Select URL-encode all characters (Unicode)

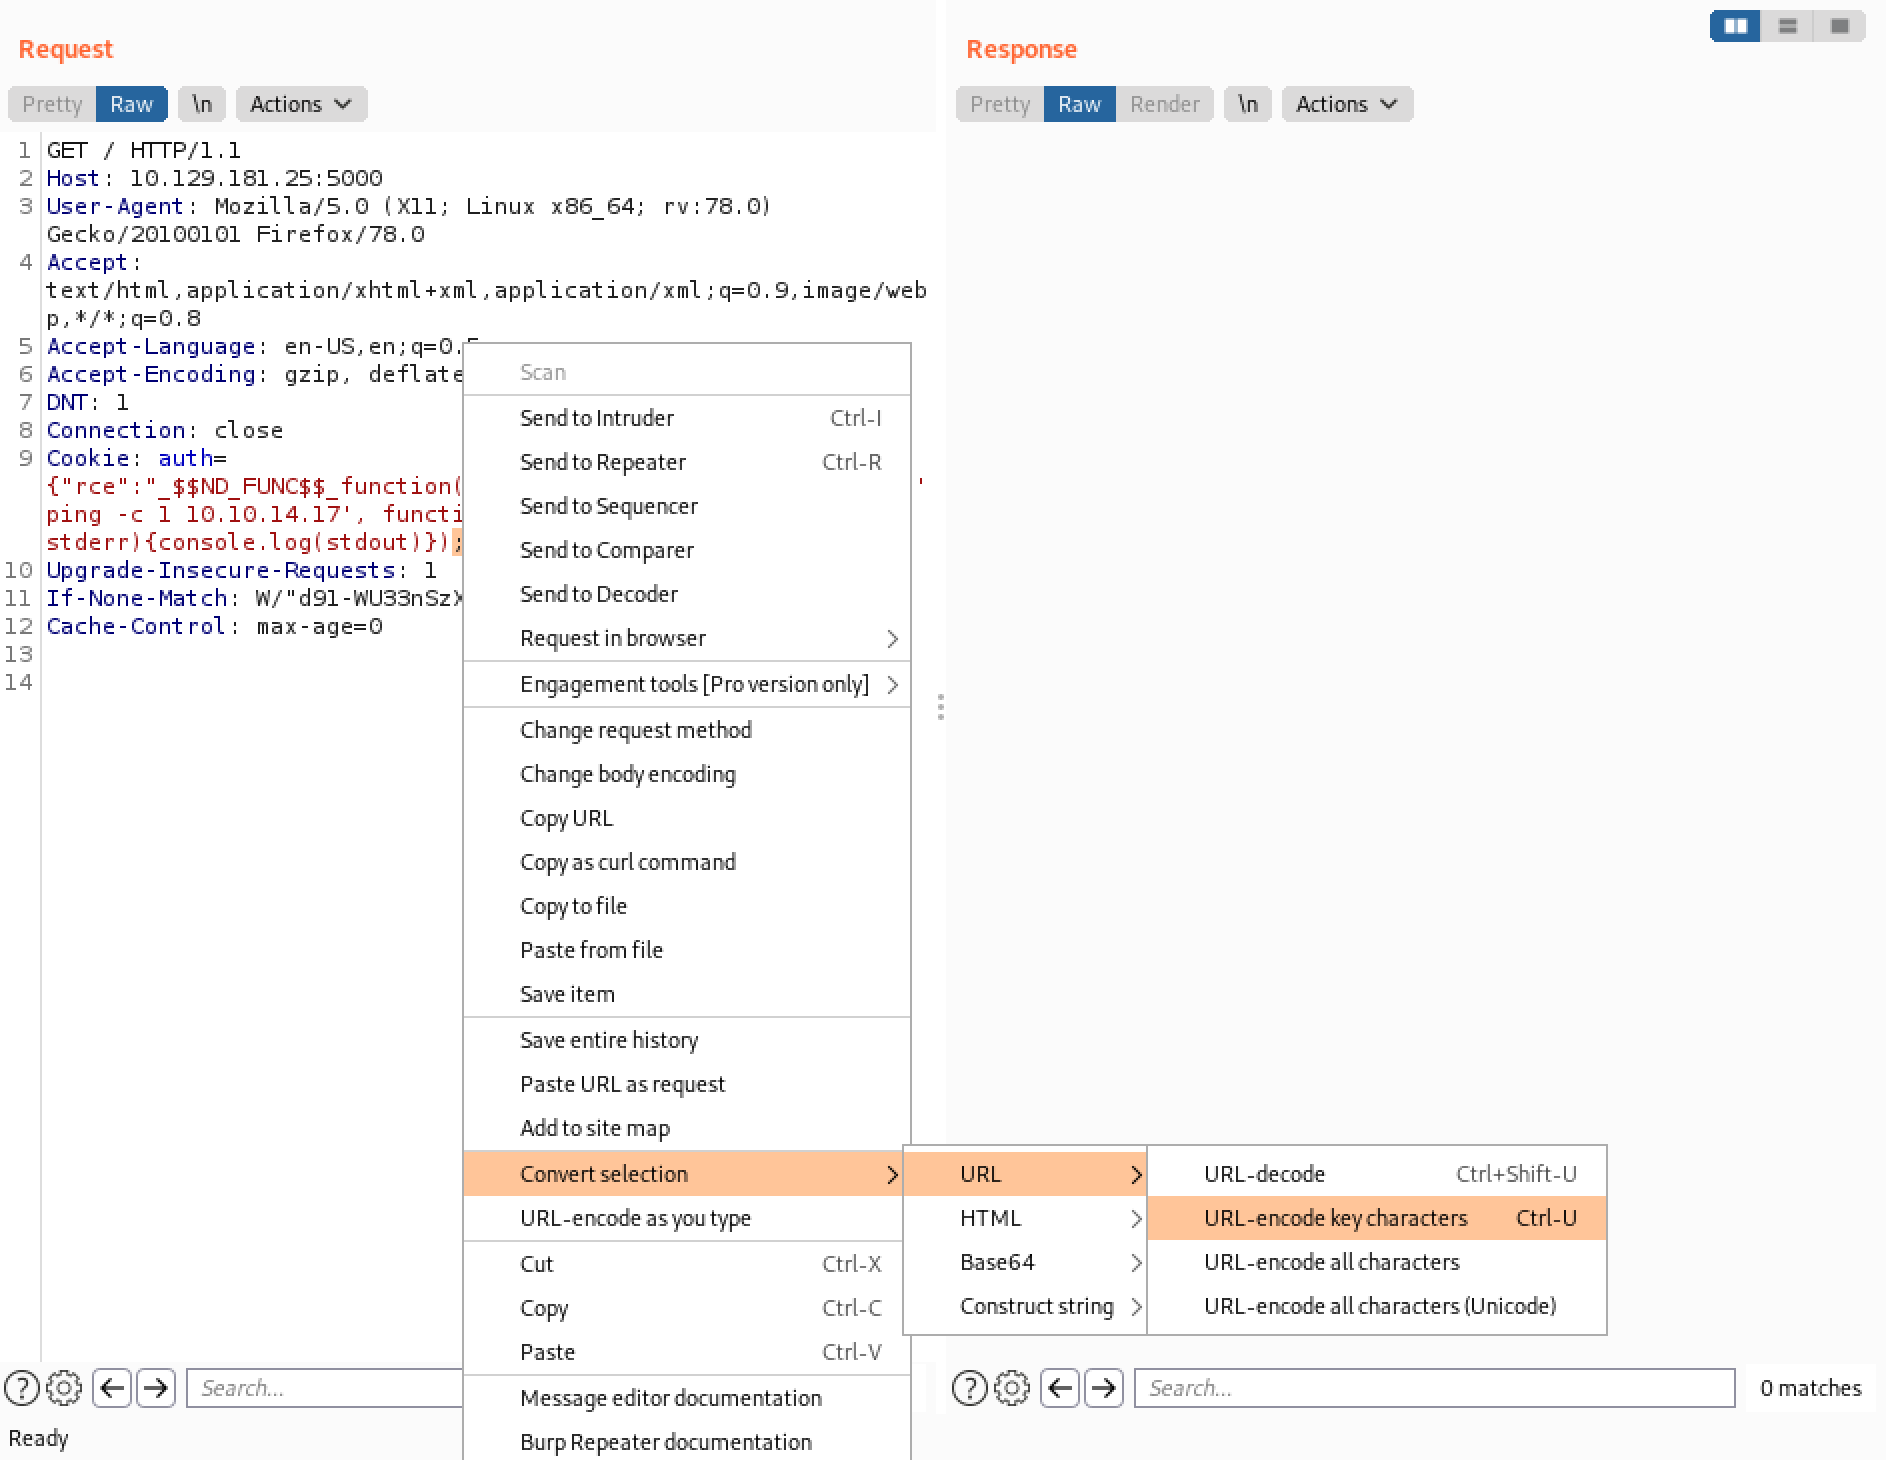click(x=1377, y=1306)
